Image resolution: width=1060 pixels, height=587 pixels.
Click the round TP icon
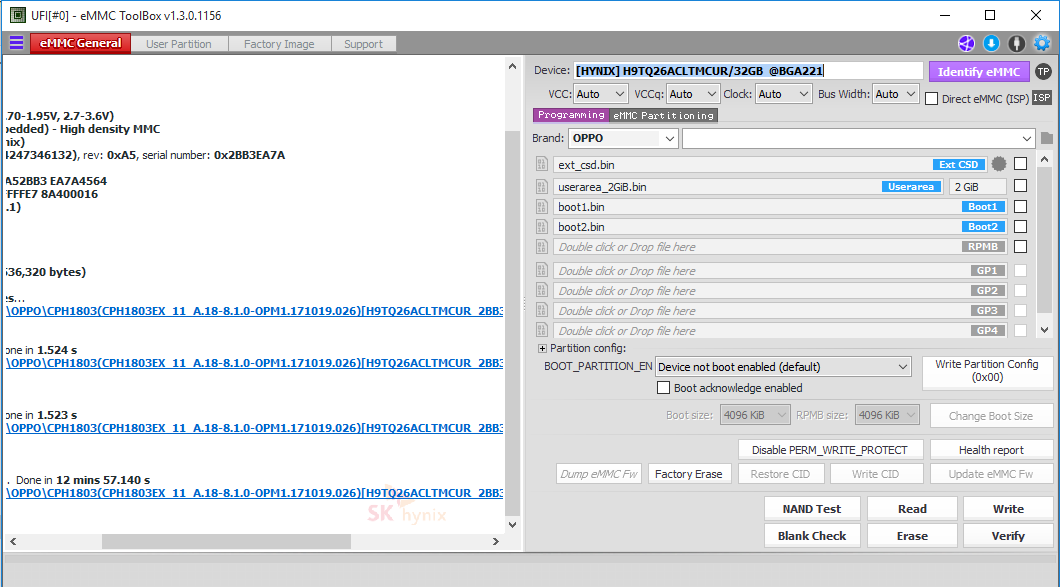pyautogui.click(x=1043, y=71)
